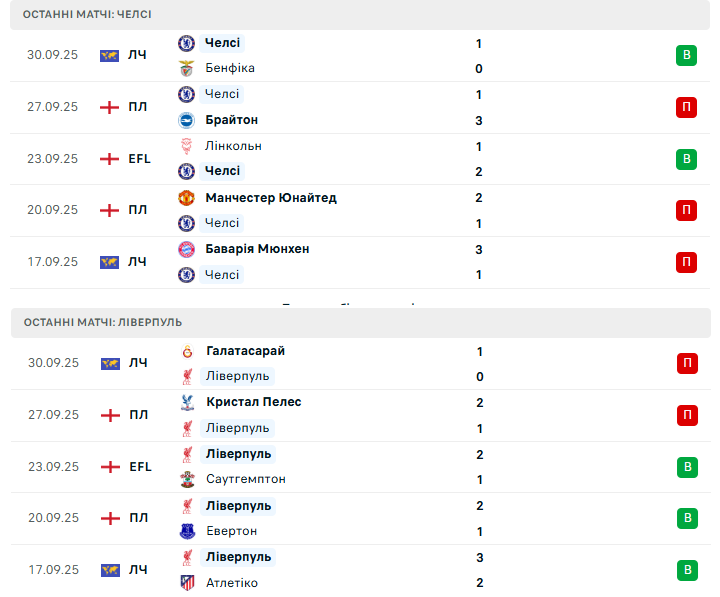Click the Manchester United crest icon

(186, 198)
